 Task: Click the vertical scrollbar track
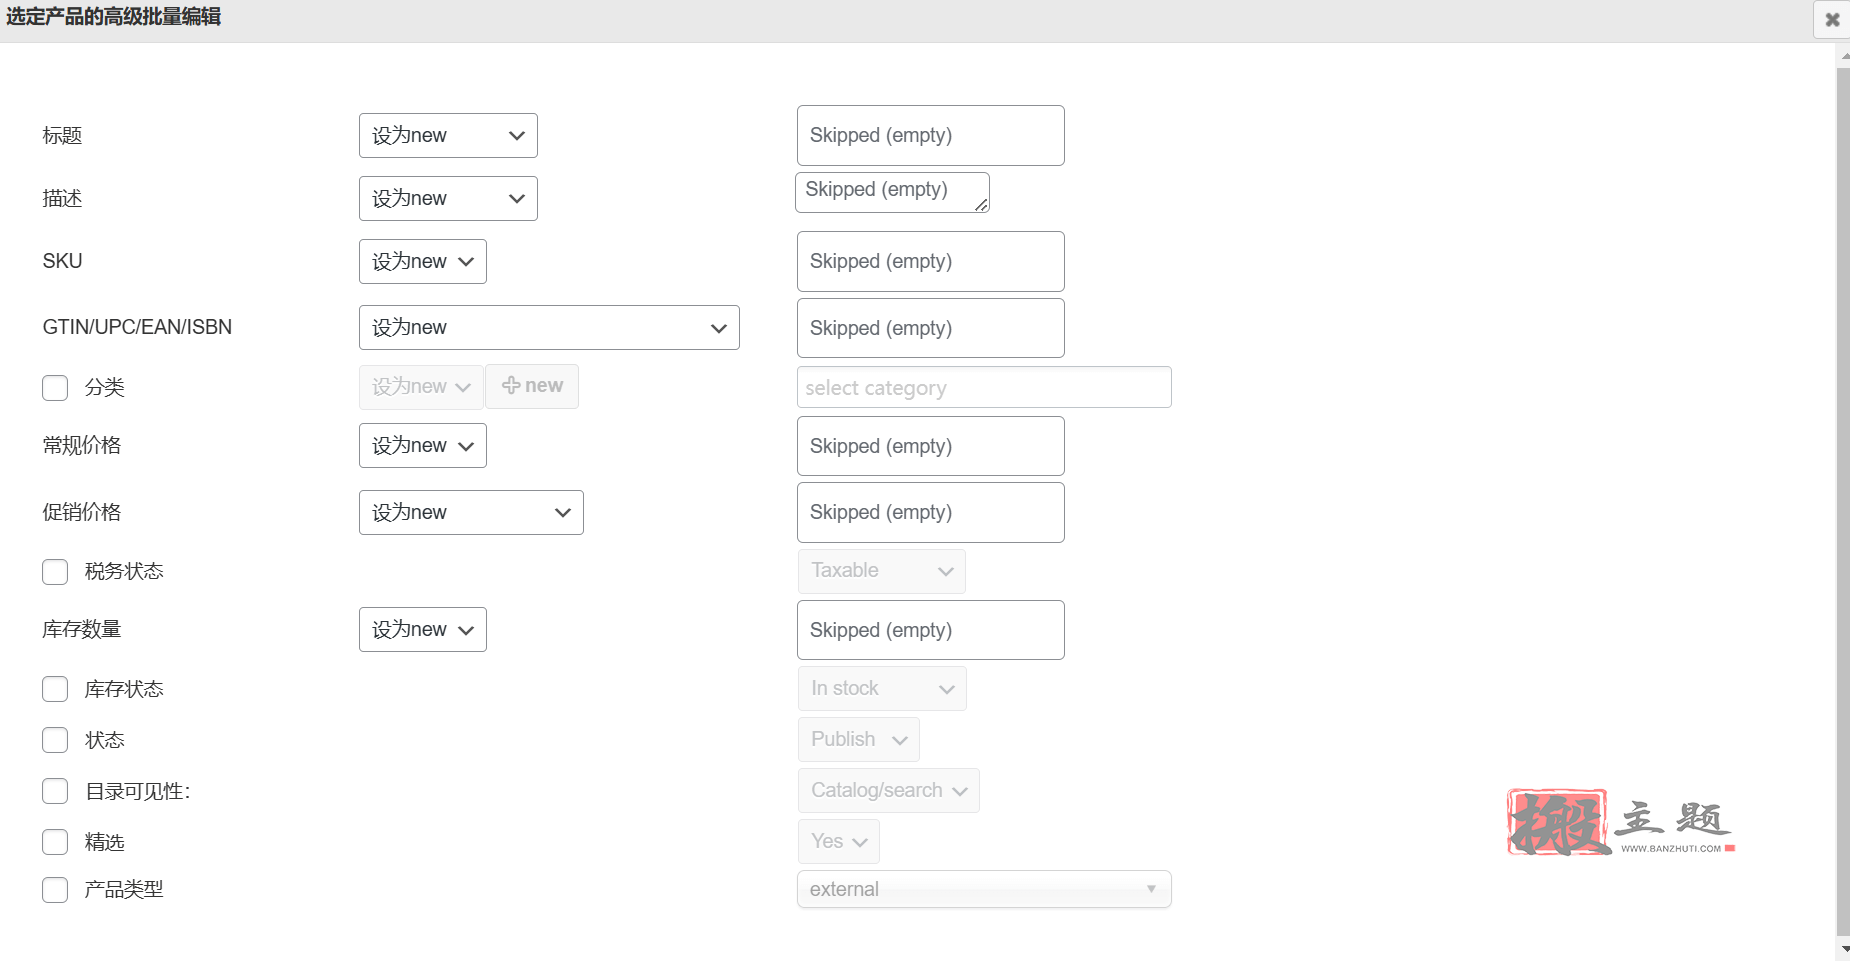(x=1843, y=500)
